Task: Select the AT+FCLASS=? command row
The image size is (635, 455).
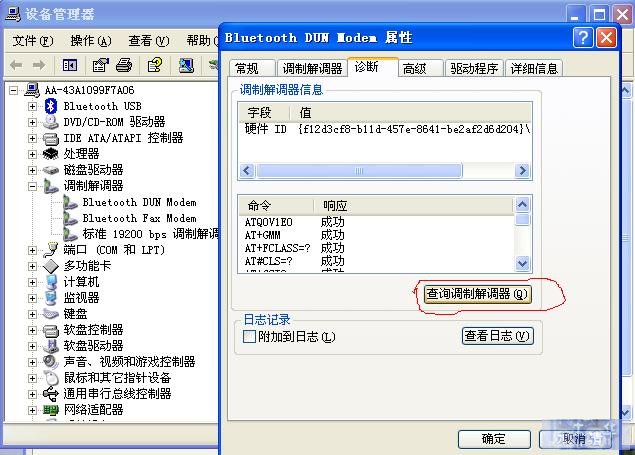Action: 376,248
